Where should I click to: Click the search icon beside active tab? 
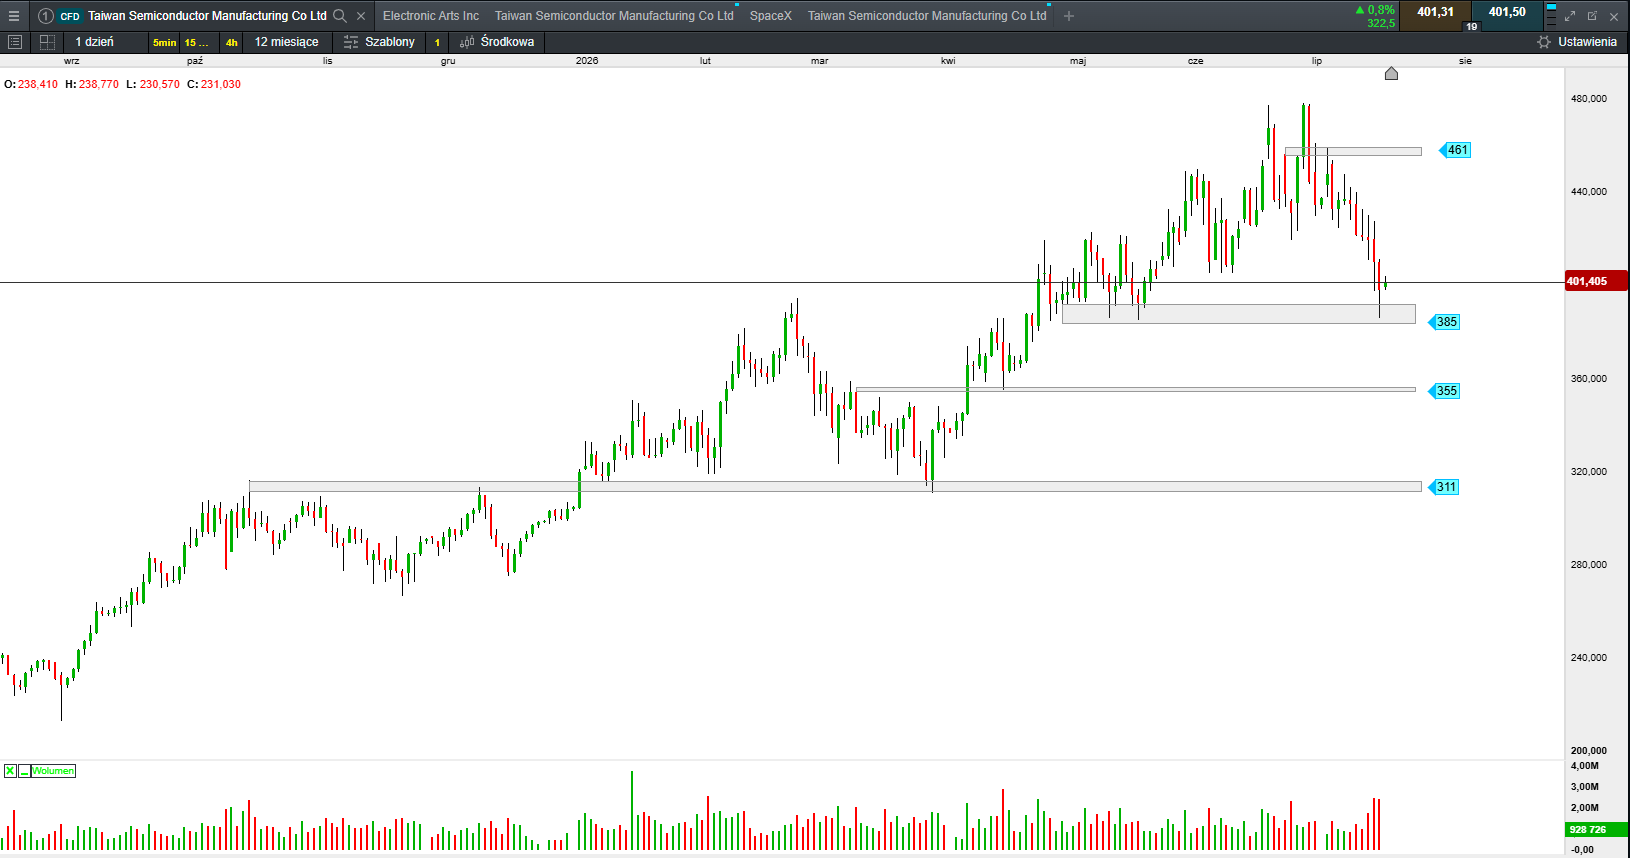coord(340,15)
